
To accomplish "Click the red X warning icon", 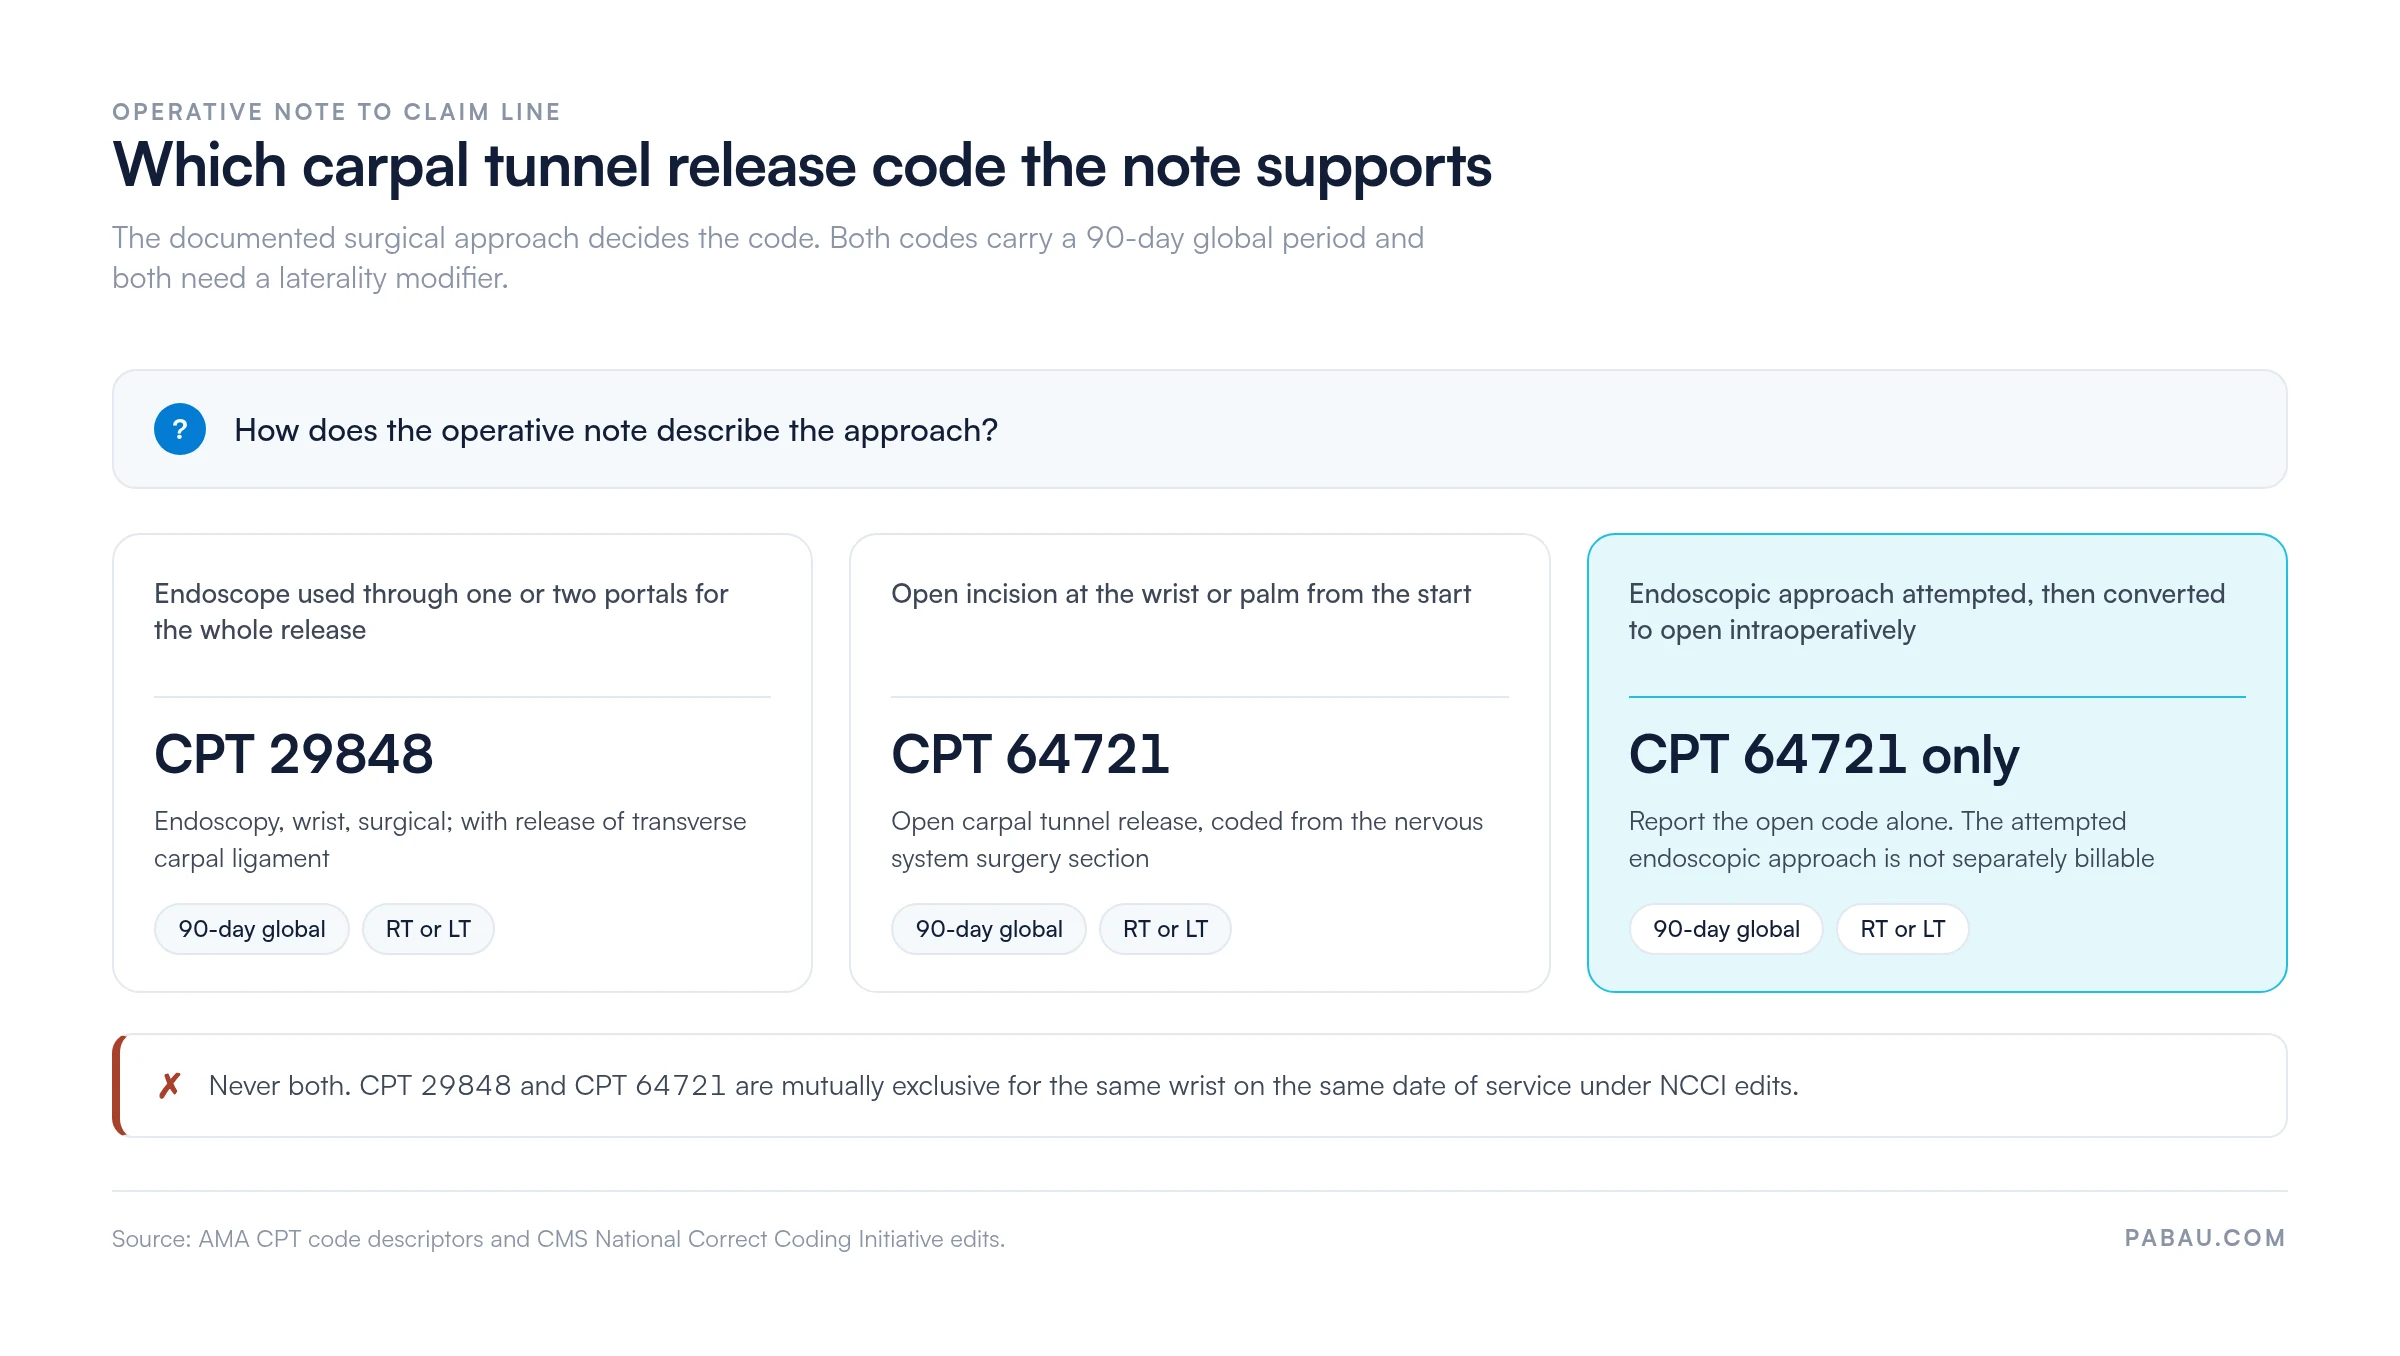I will pyautogui.click(x=170, y=1085).
